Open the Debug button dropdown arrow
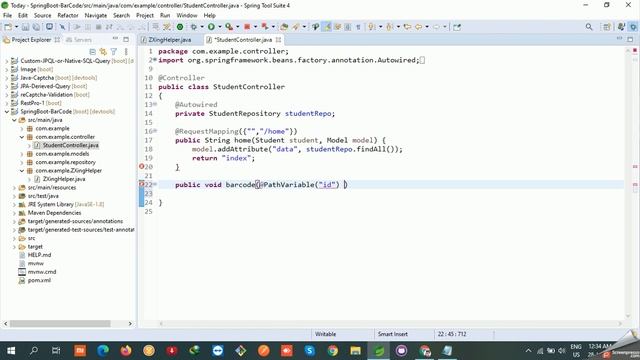The width and height of the screenshot is (640, 360). pos(202,27)
